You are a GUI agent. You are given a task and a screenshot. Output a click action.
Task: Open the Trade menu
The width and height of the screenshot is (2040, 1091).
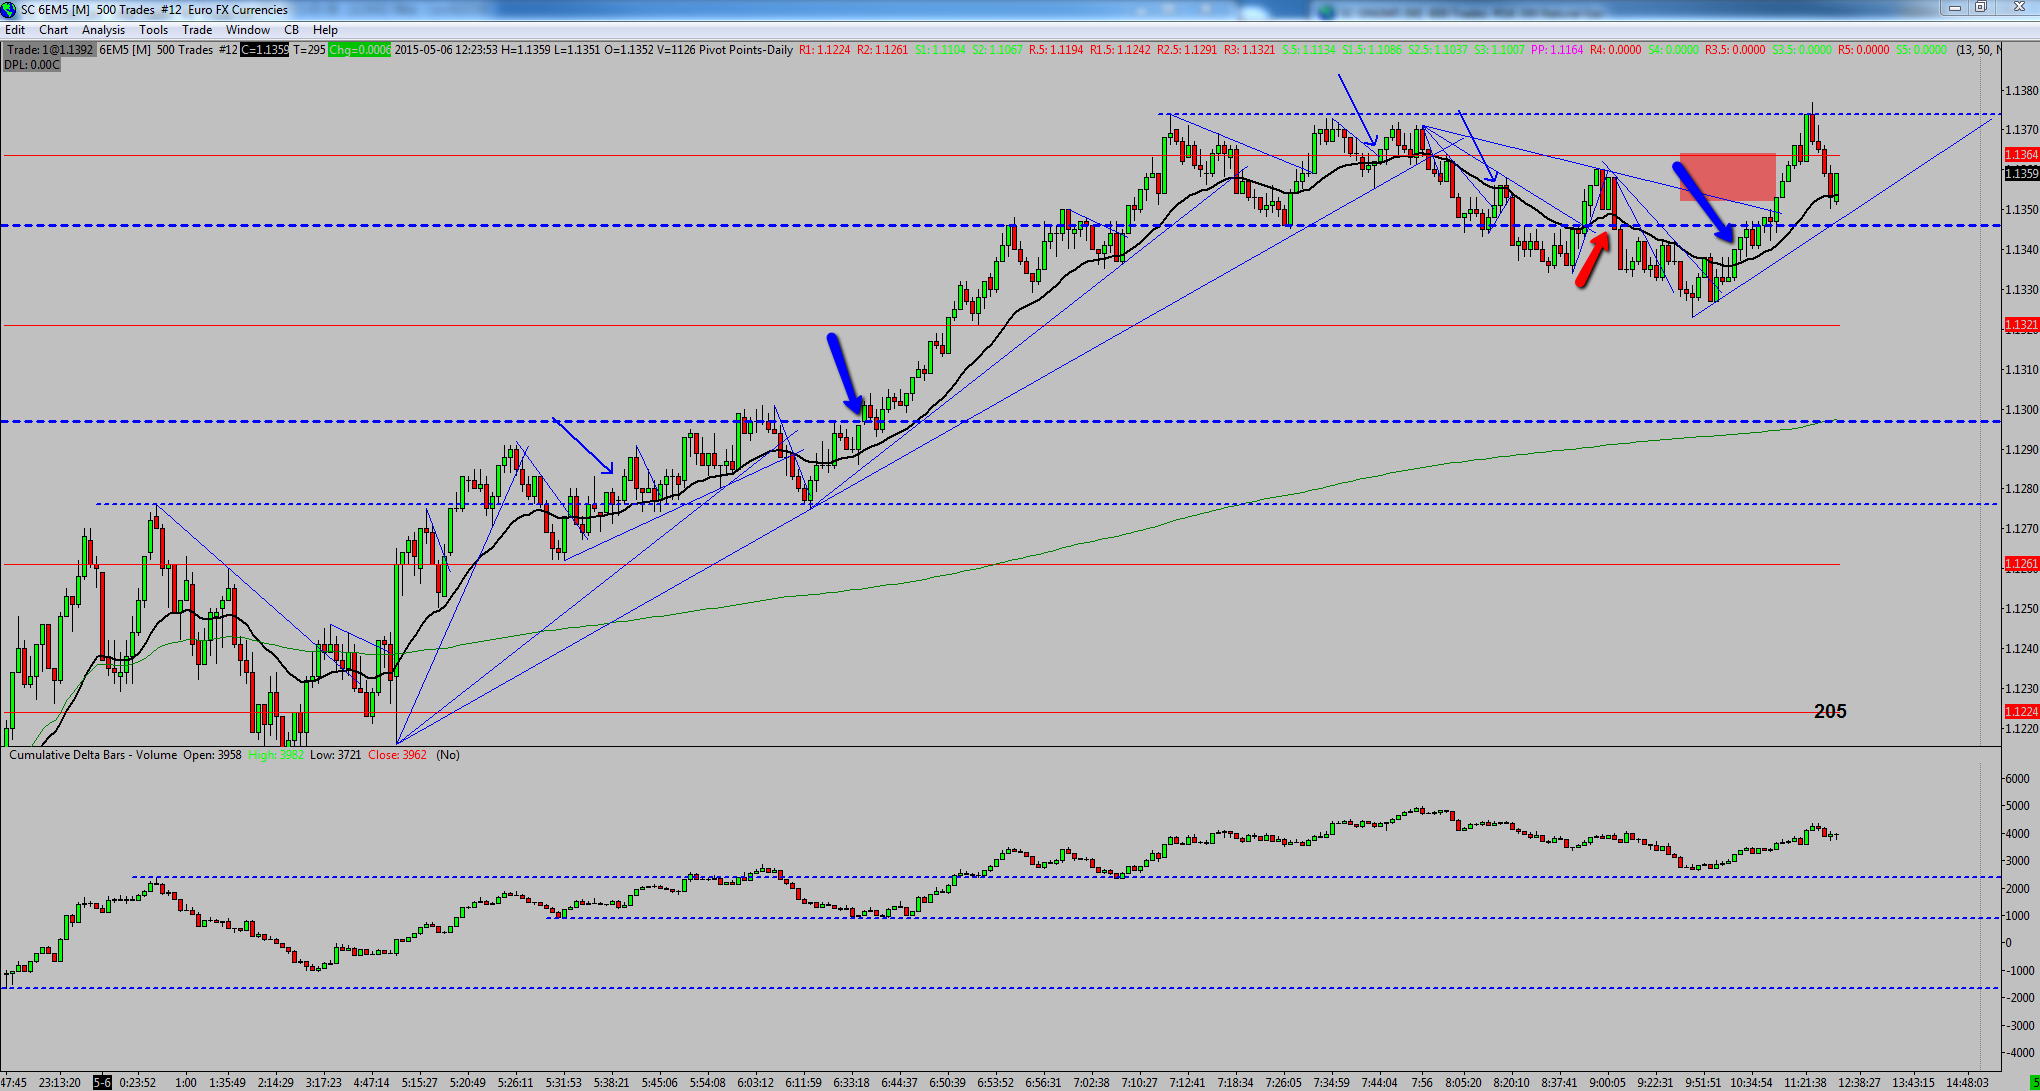coord(197,30)
